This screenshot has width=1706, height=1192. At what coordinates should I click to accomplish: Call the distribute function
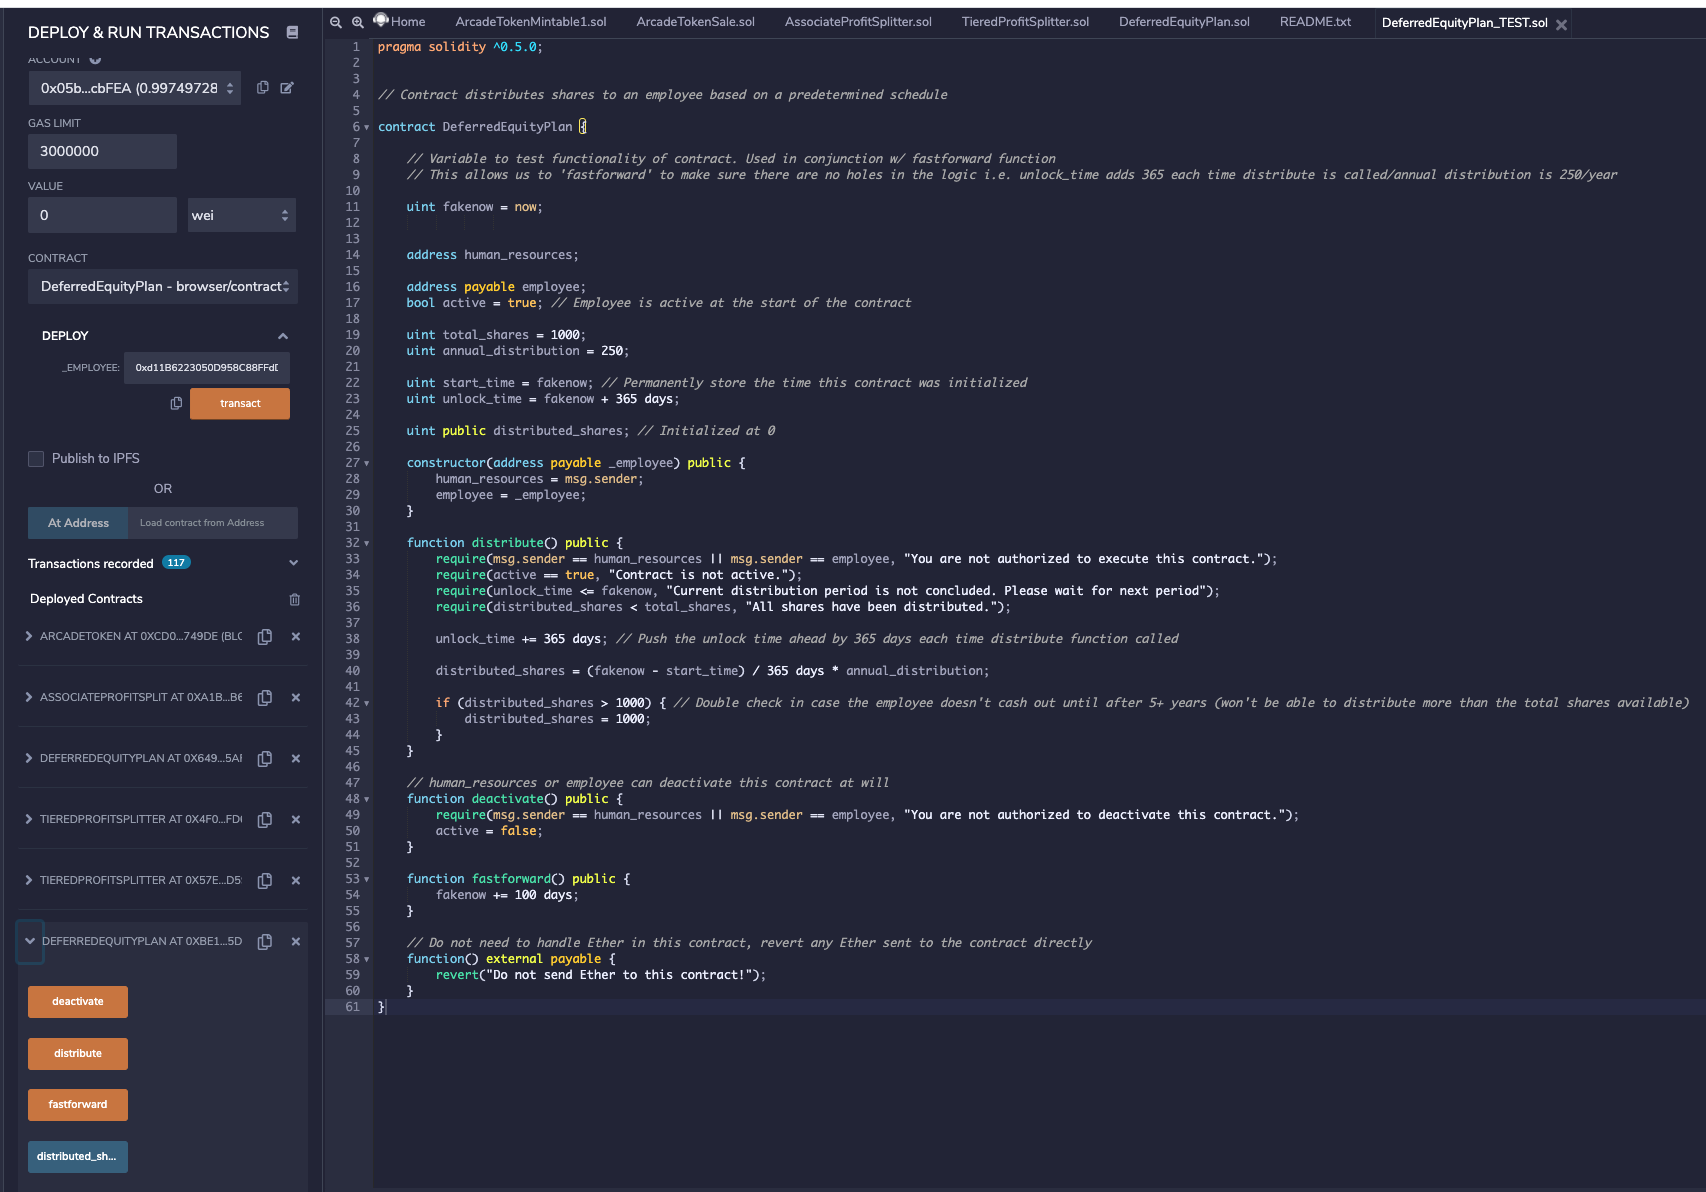coord(78,1054)
